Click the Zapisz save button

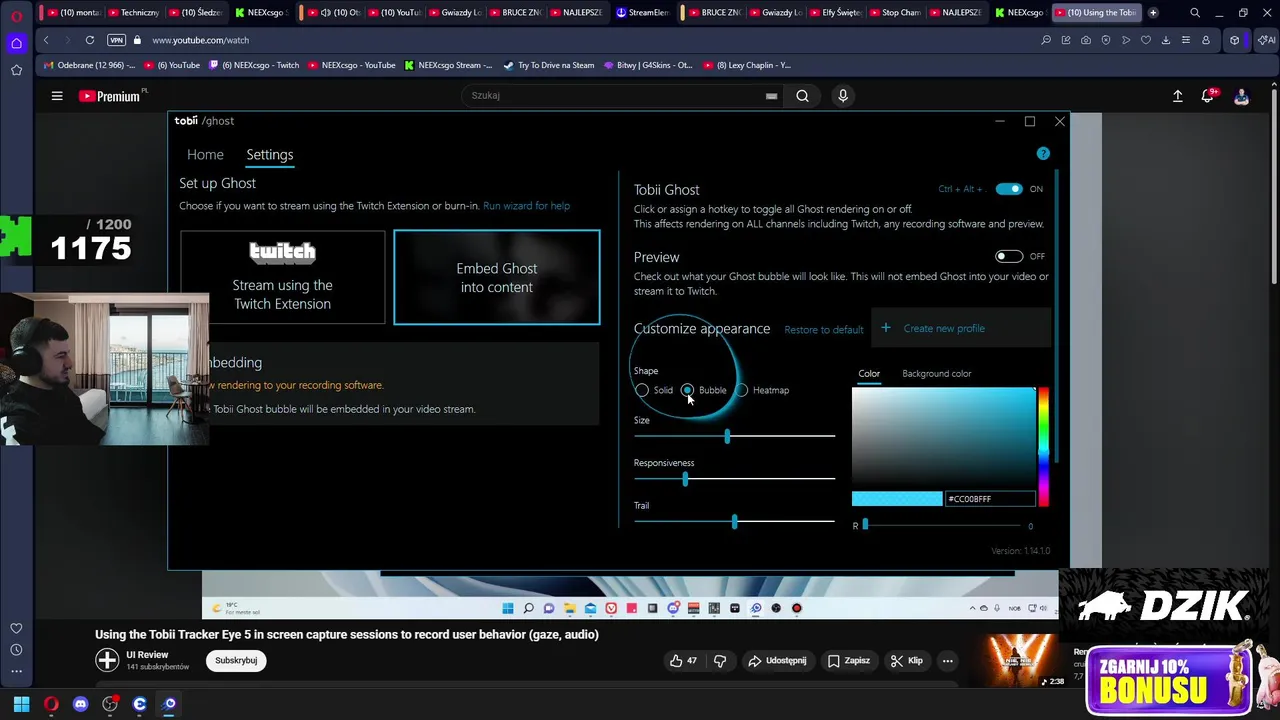[848, 660]
